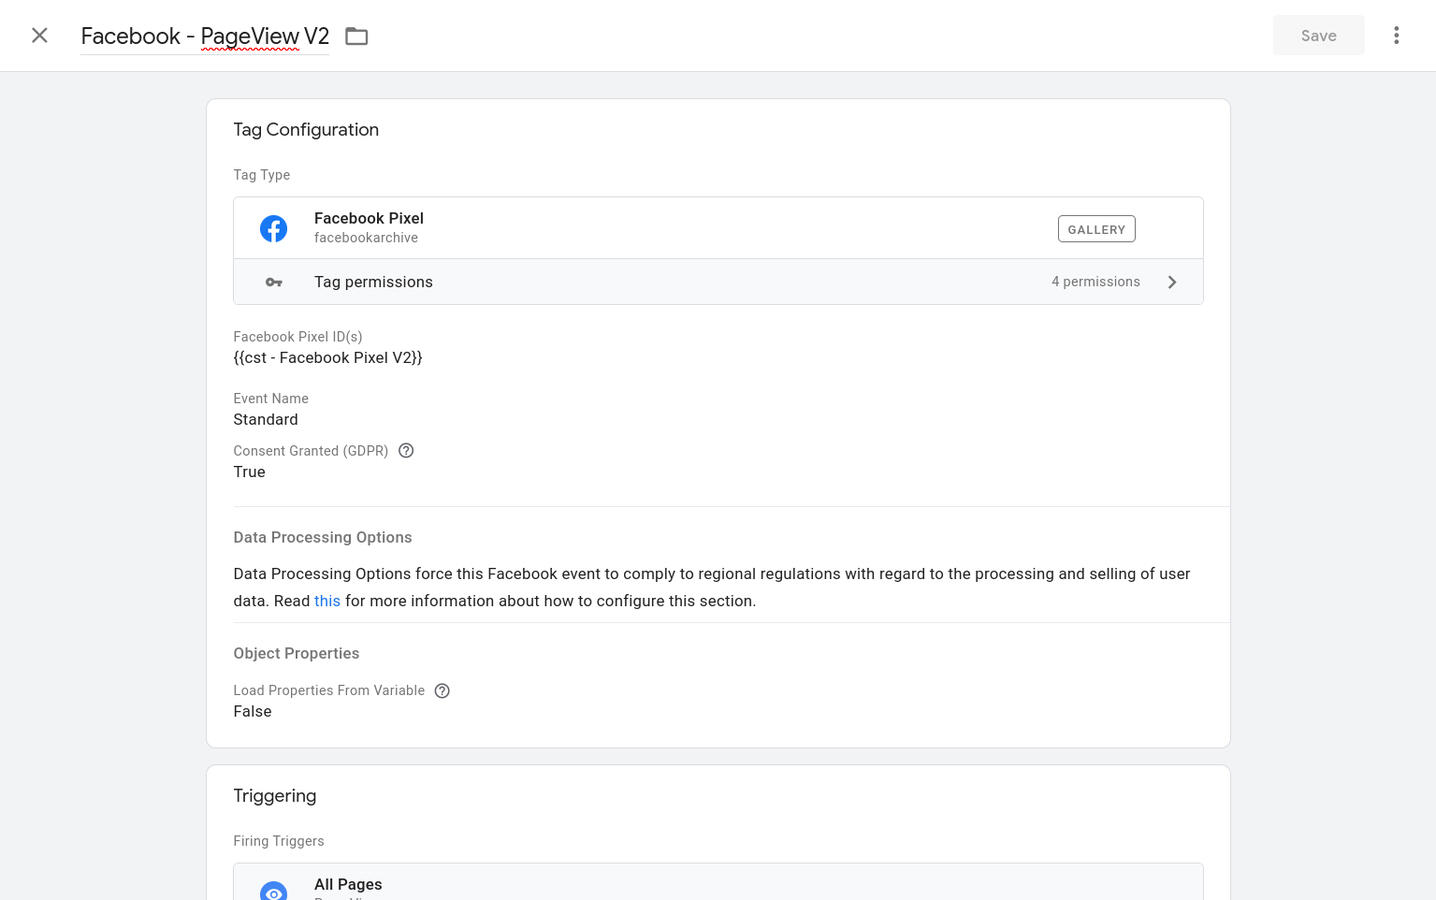Click the Consent Granted value True
The image size is (1436, 900).
click(x=249, y=472)
